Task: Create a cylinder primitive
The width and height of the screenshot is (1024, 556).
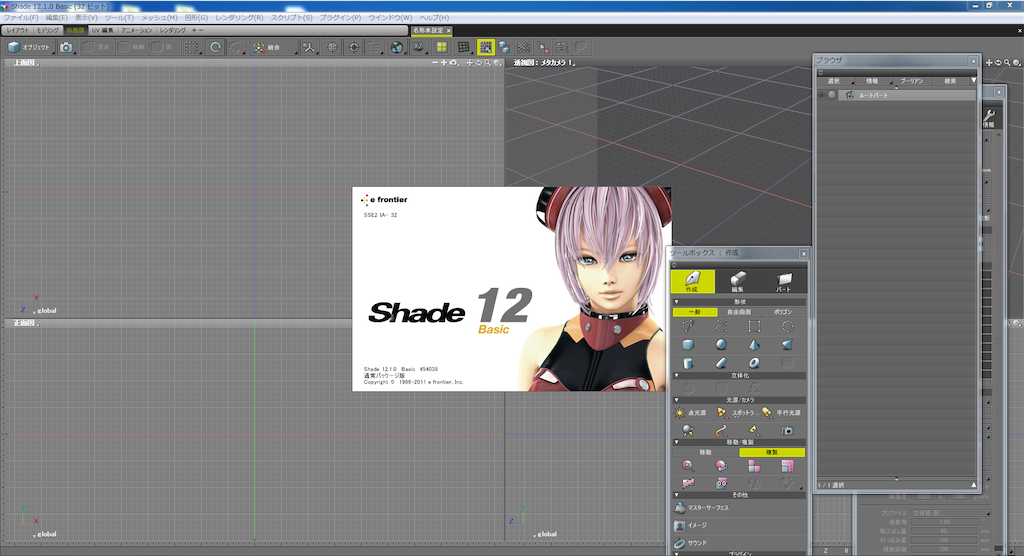Action: [688, 363]
